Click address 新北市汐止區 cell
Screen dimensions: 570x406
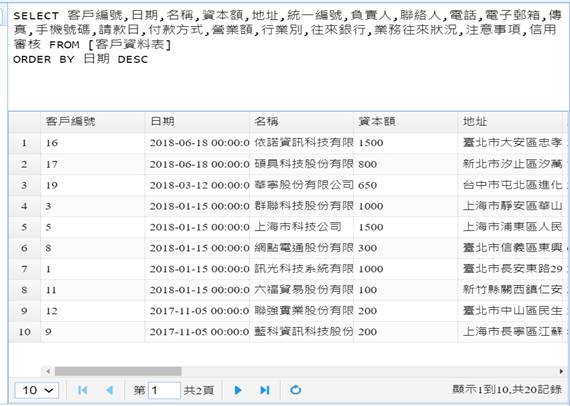click(x=510, y=164)
